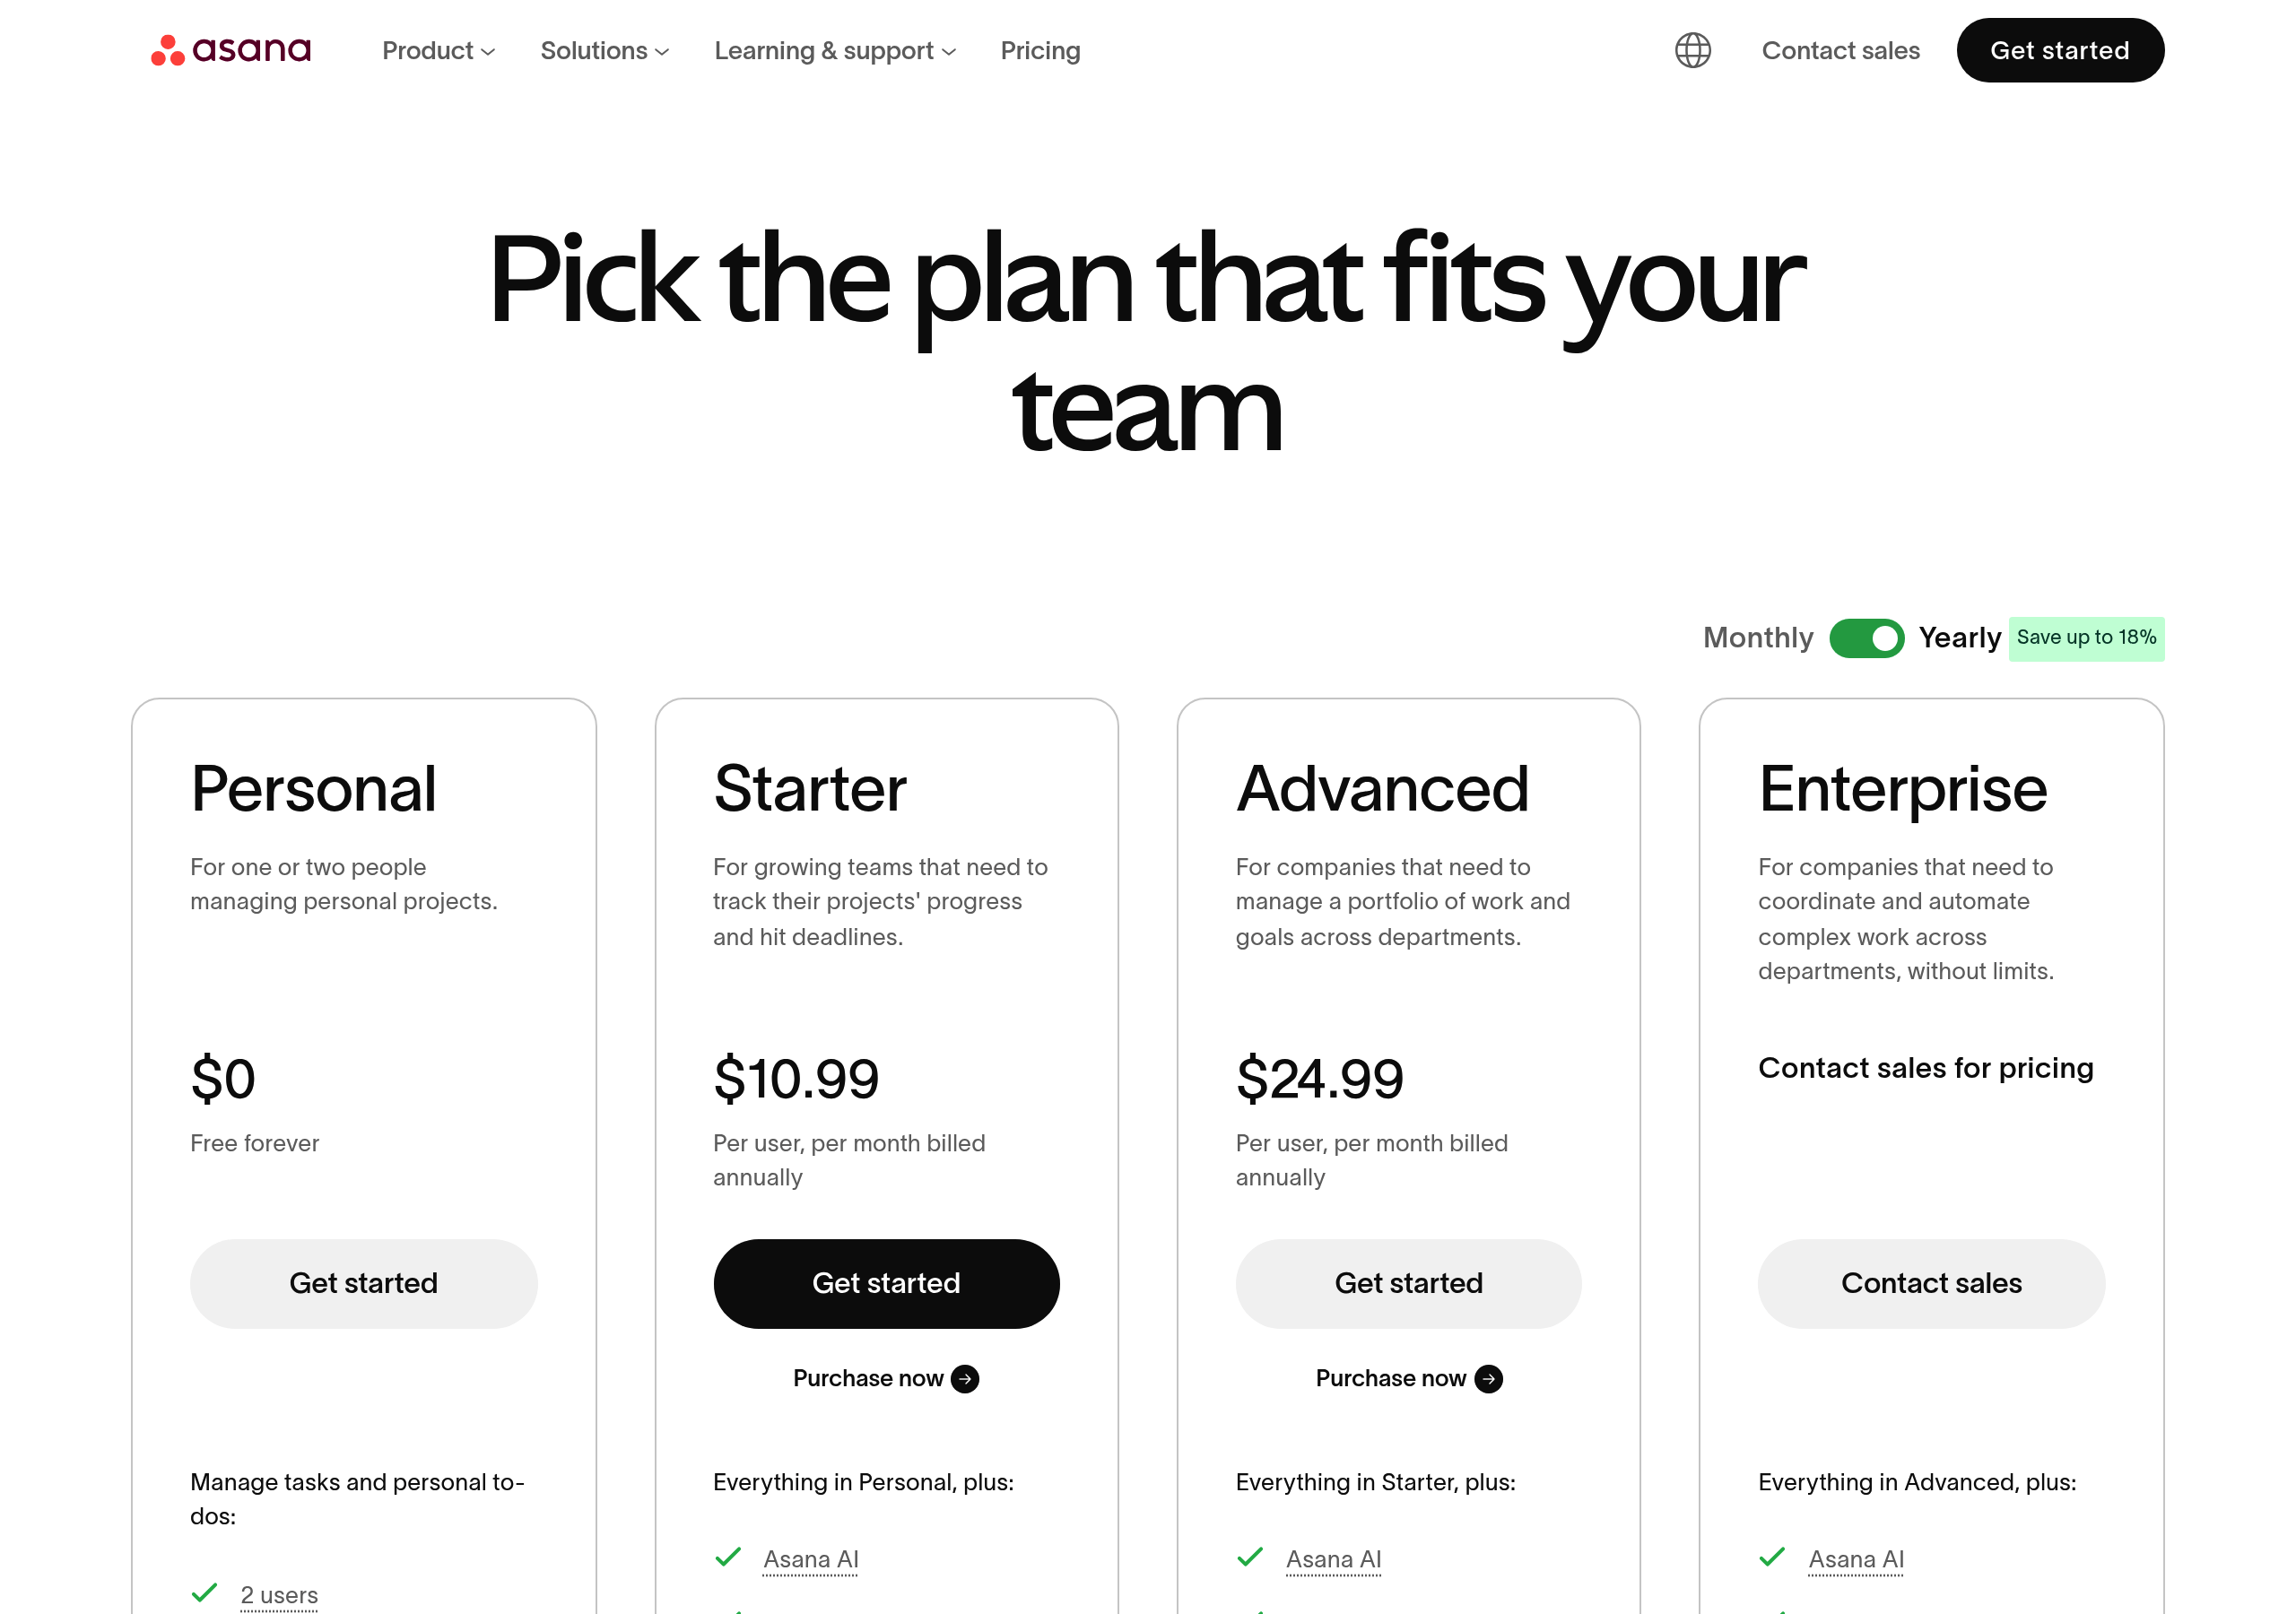Click the checkmark beside Asana AI in Advanced
The width and height of the screenshot is (2296, 1614).
(x=1250, y=1557)
